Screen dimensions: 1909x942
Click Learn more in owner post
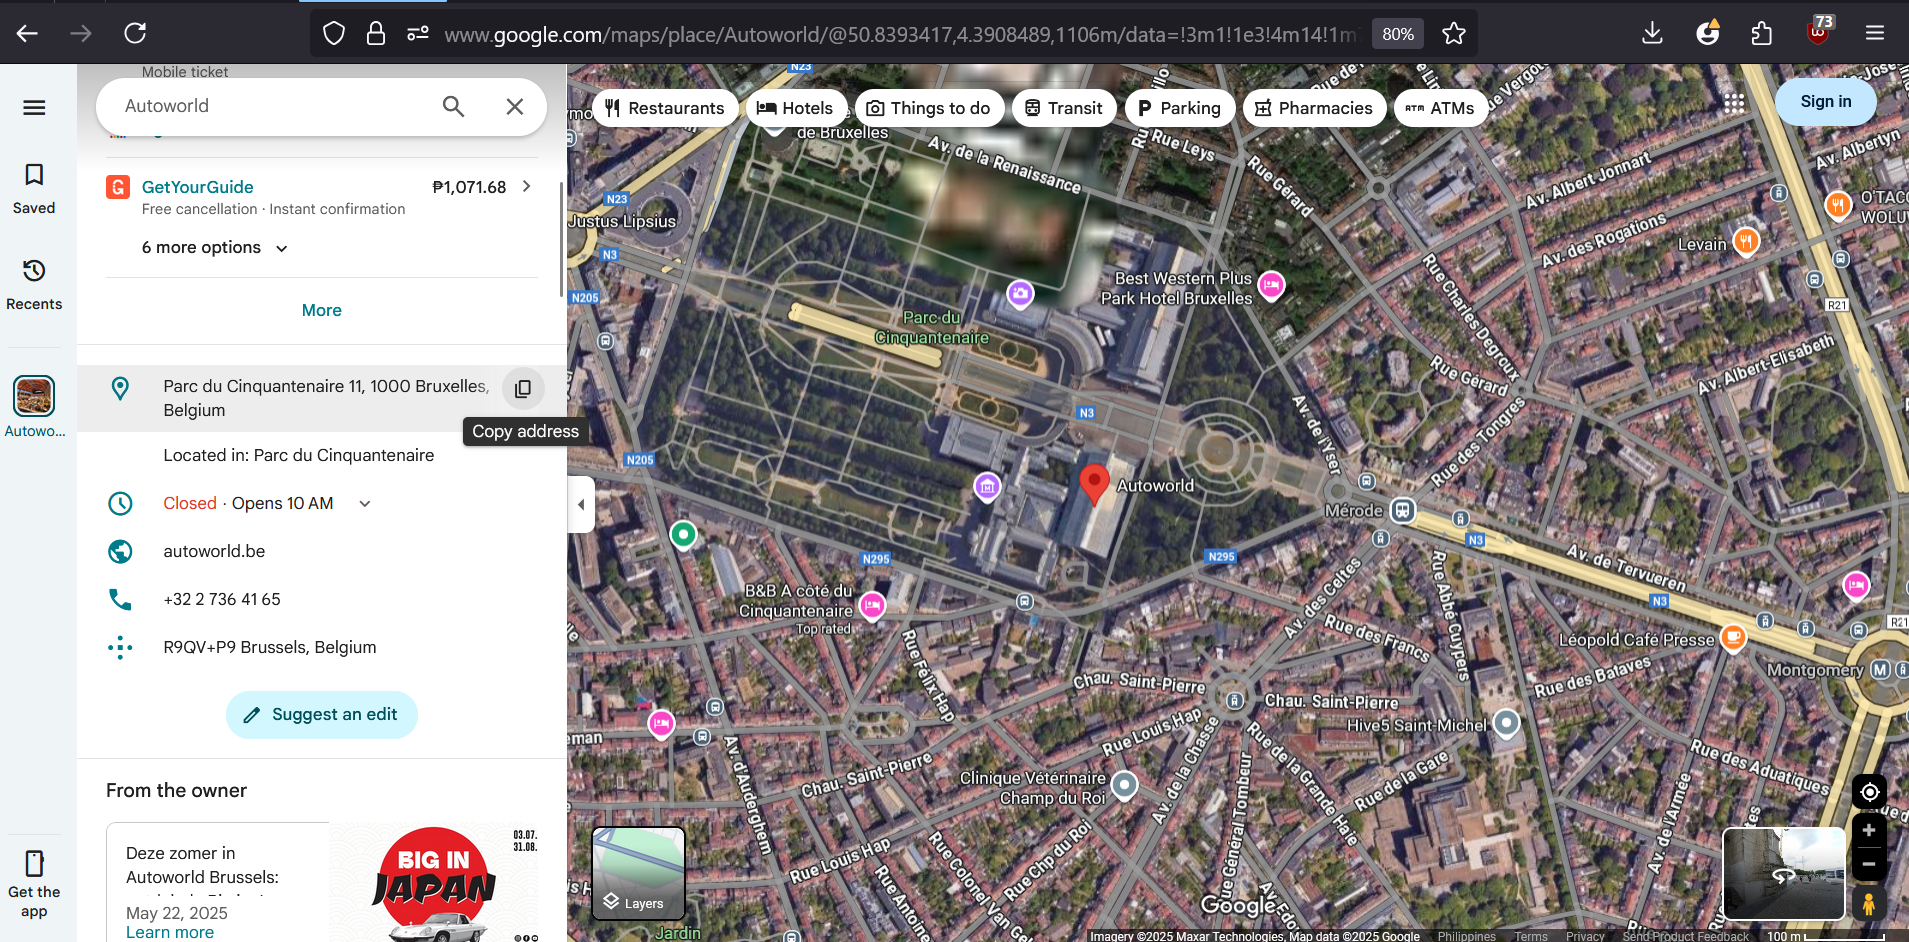[170, 932]
